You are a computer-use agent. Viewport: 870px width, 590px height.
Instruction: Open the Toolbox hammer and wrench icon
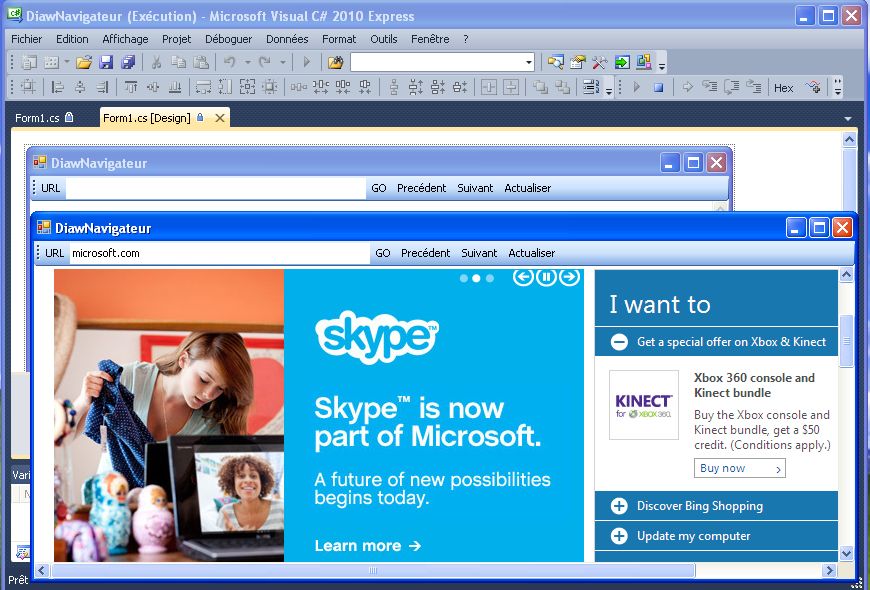point(599,62)
